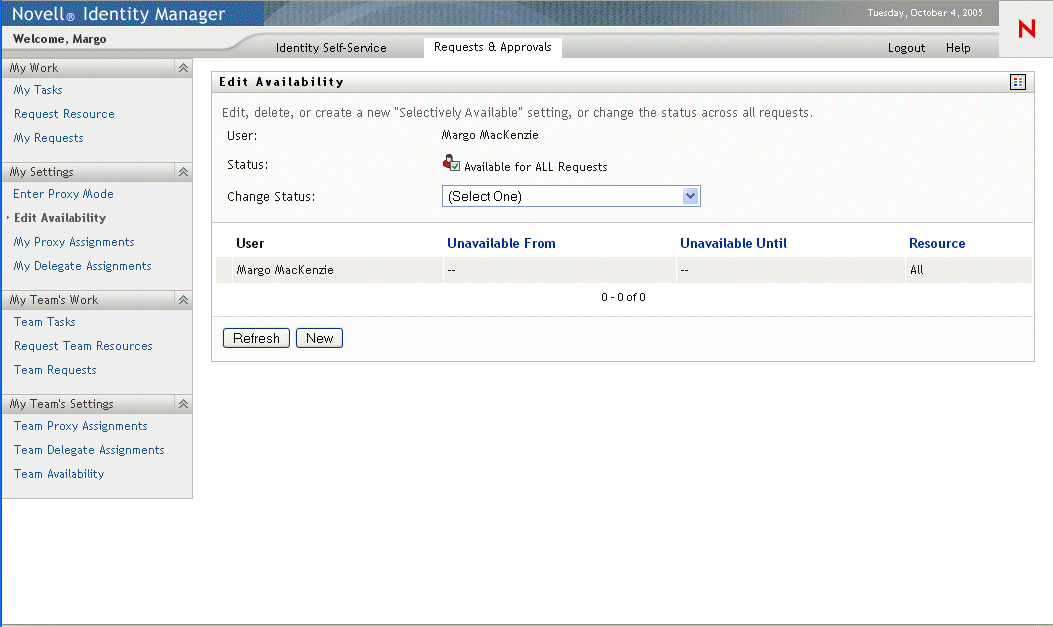Viewport: 1053px width, 627px height.
Task: Collapse the My Team's Settings section
Action: (x=183, y=404)
